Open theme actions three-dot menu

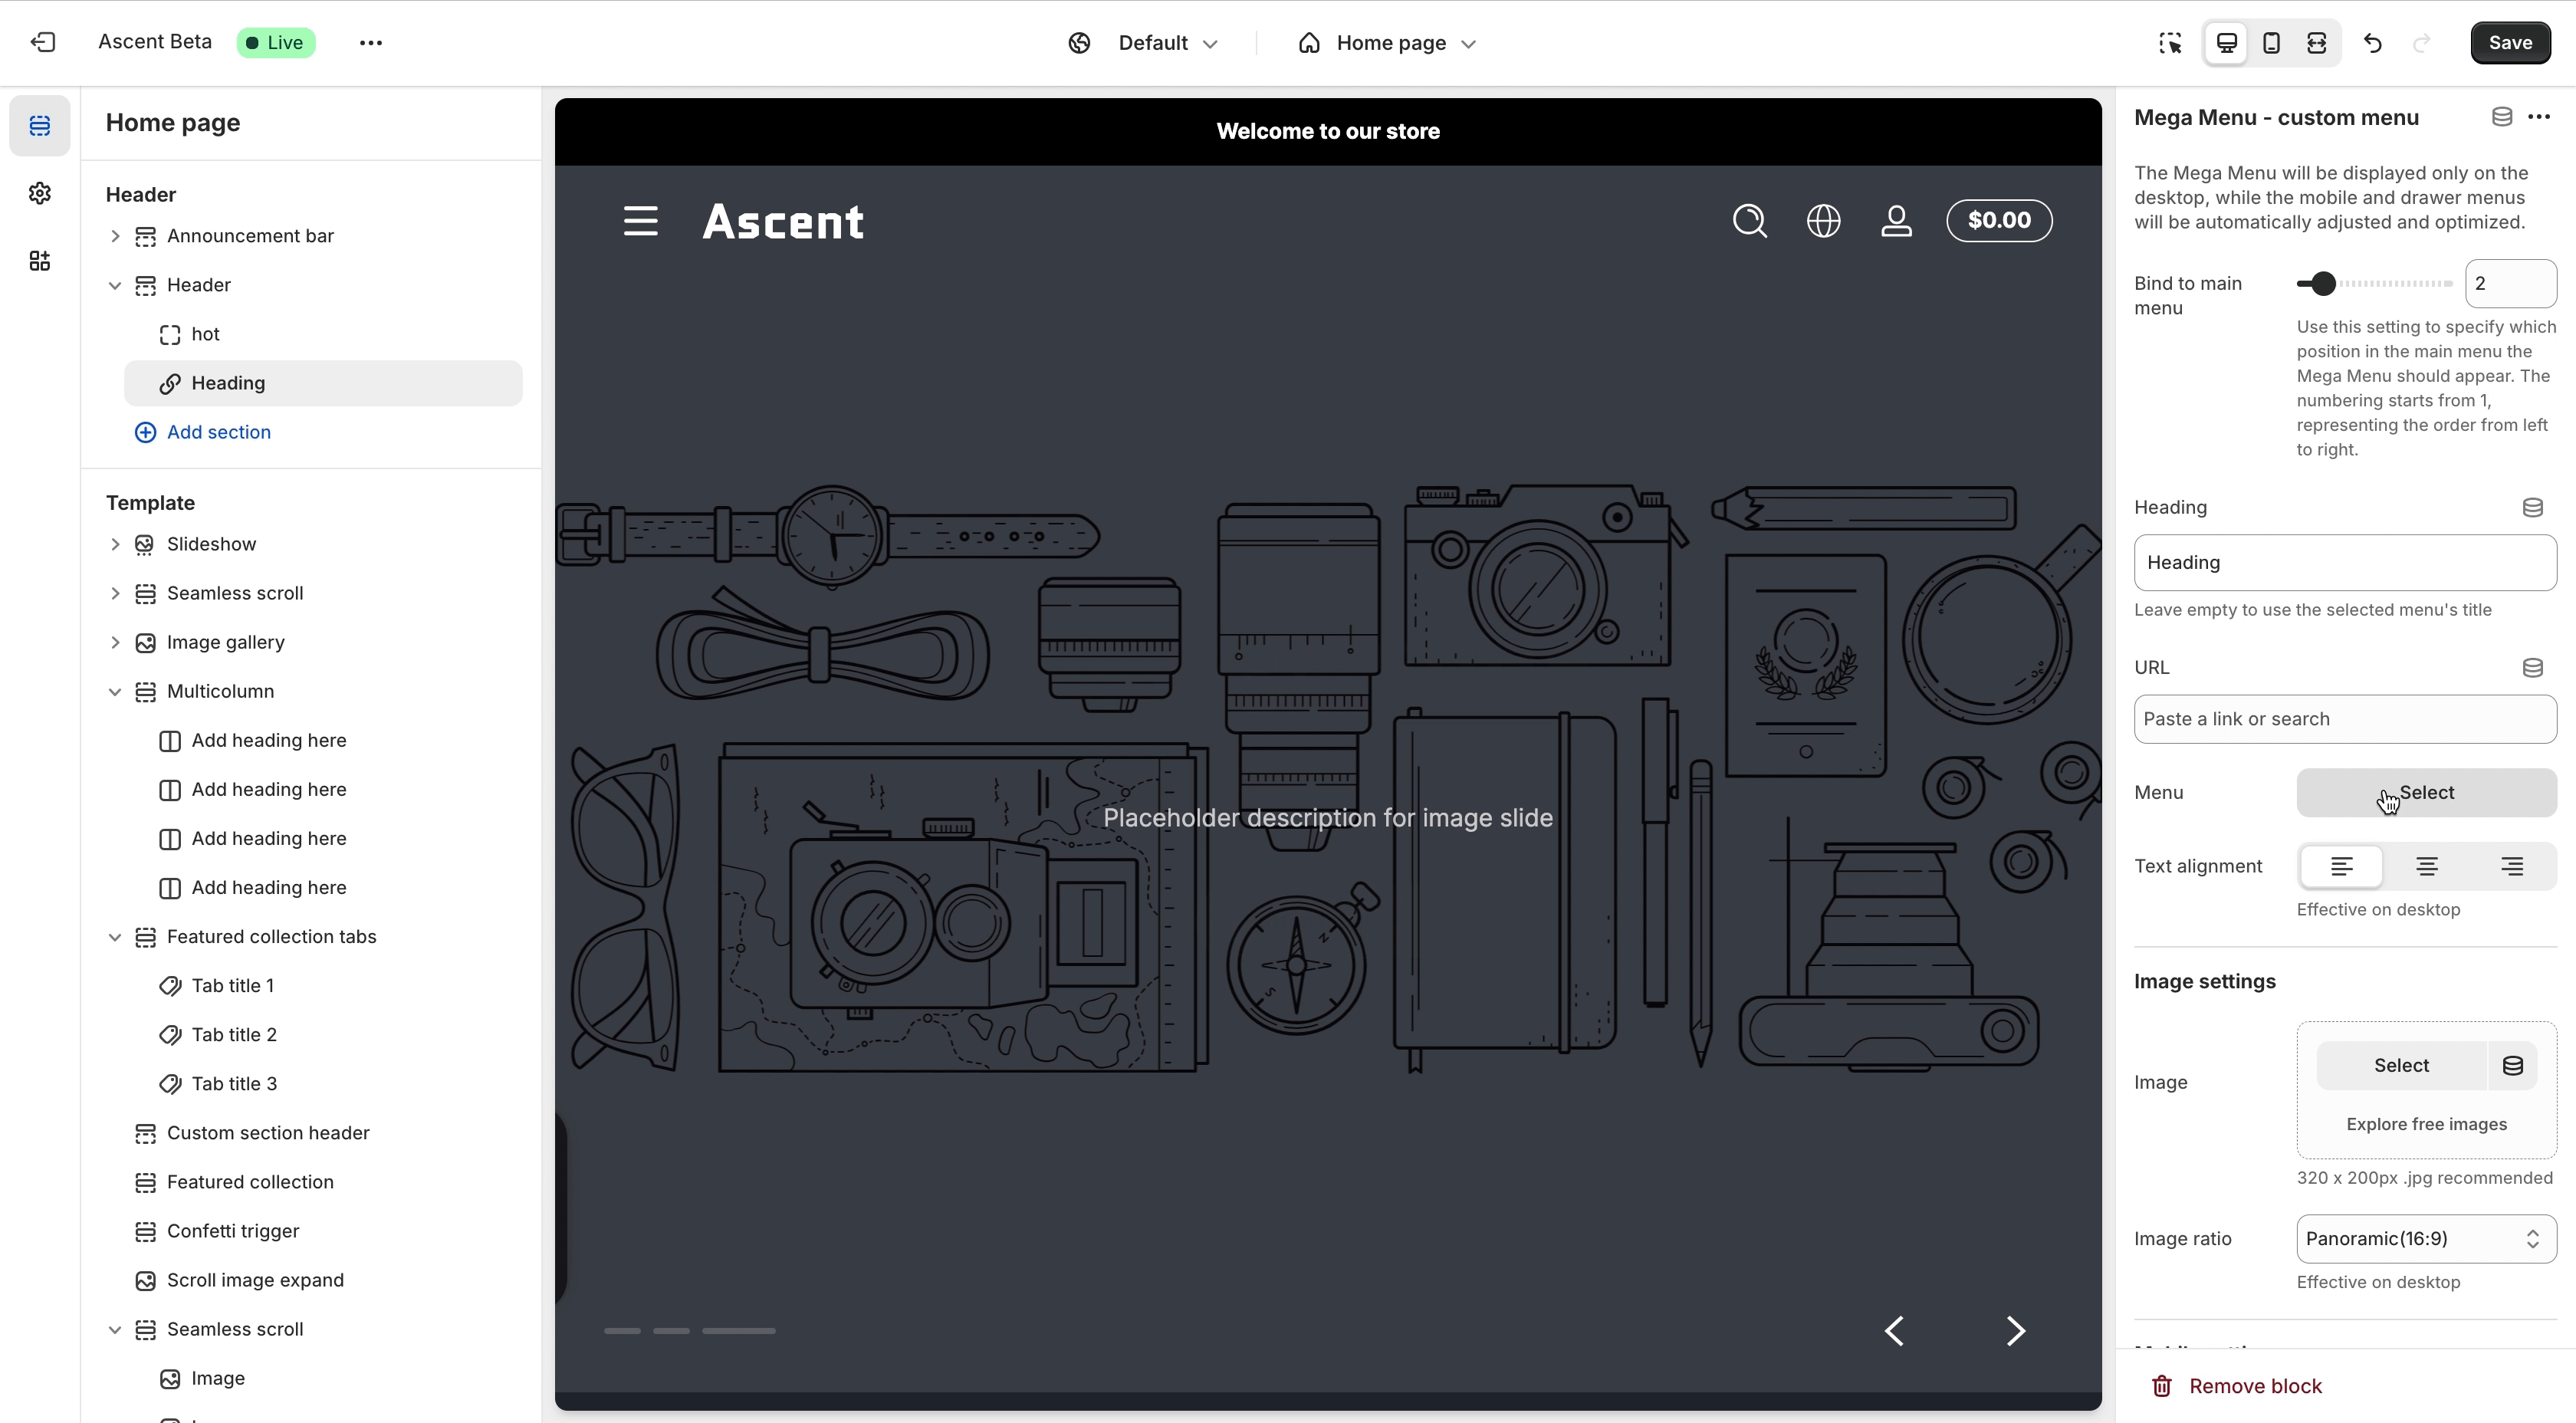371,43
